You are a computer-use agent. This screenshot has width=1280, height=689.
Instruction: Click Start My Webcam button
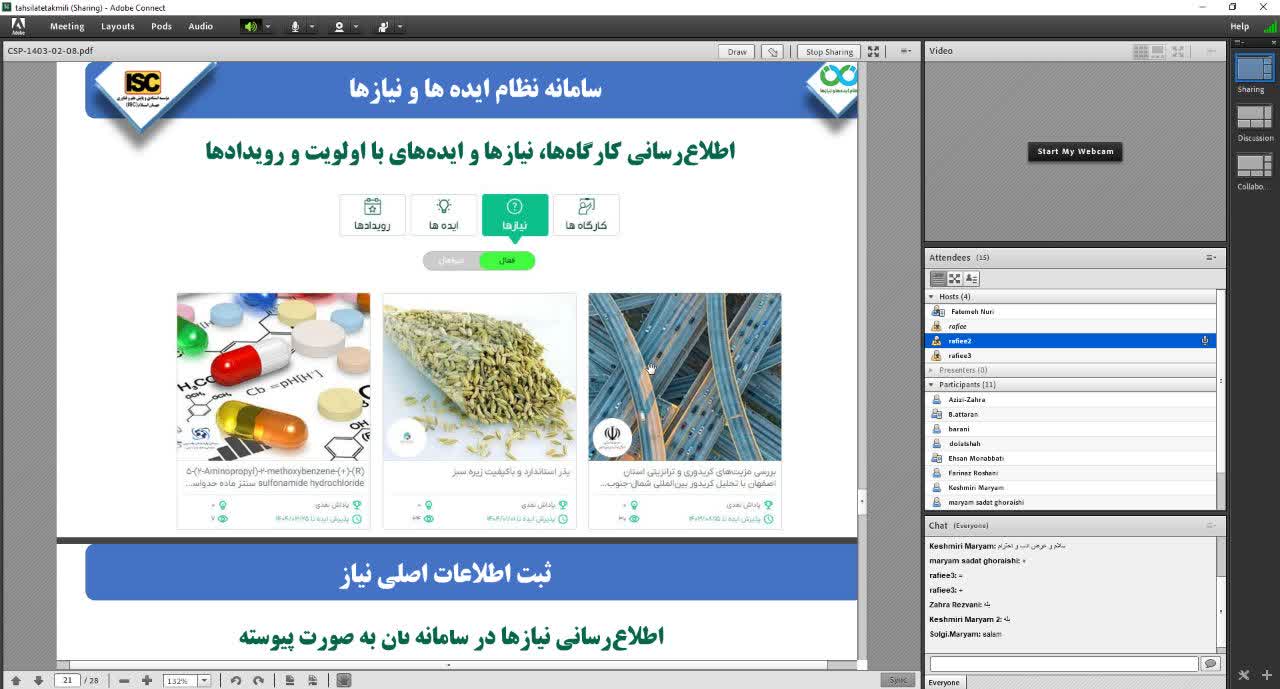tap(1075, 152)
